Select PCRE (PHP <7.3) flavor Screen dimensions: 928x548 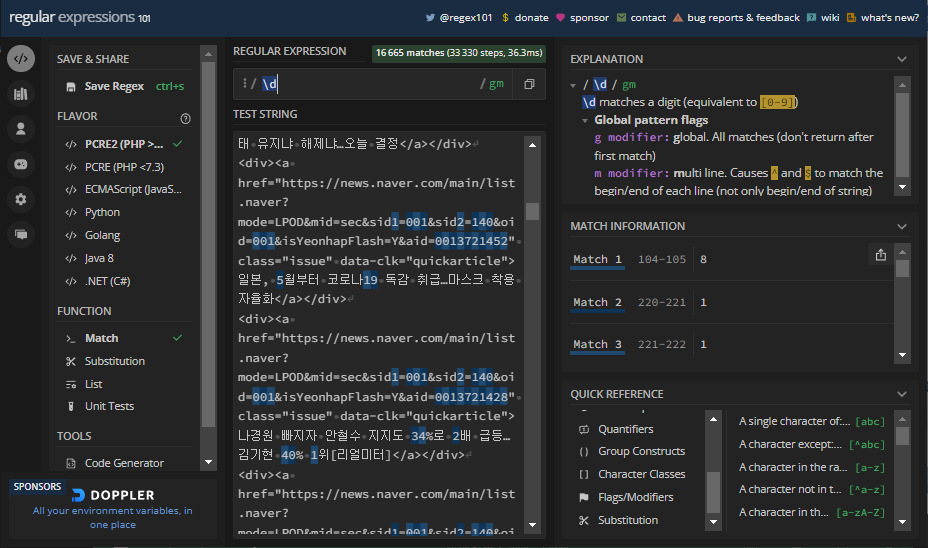click(124, 167)
